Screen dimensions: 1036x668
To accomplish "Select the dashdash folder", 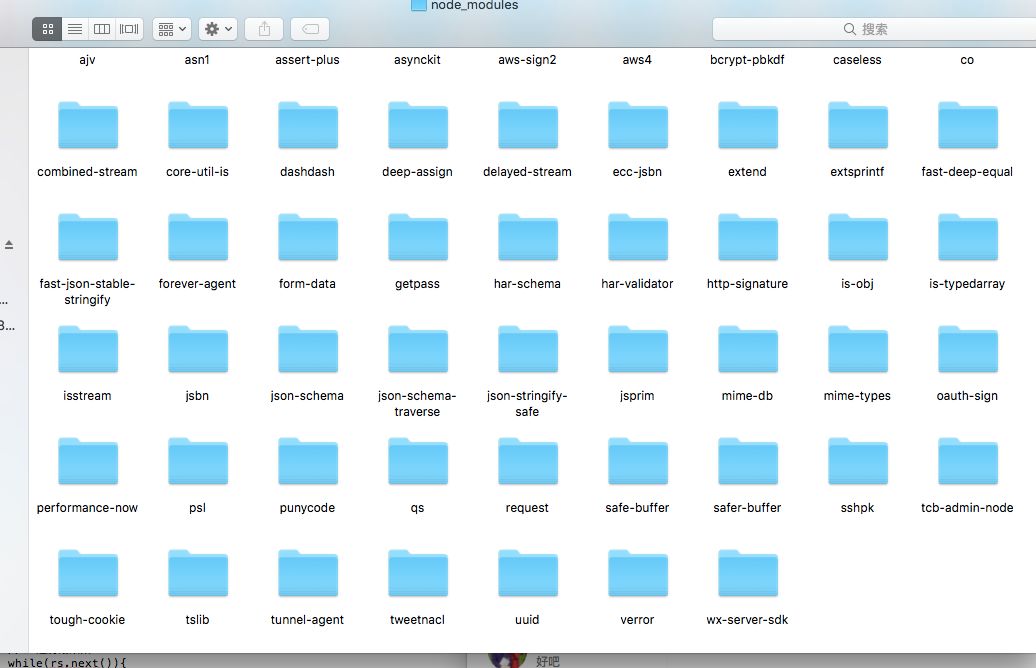I will (x=308, y=125).
